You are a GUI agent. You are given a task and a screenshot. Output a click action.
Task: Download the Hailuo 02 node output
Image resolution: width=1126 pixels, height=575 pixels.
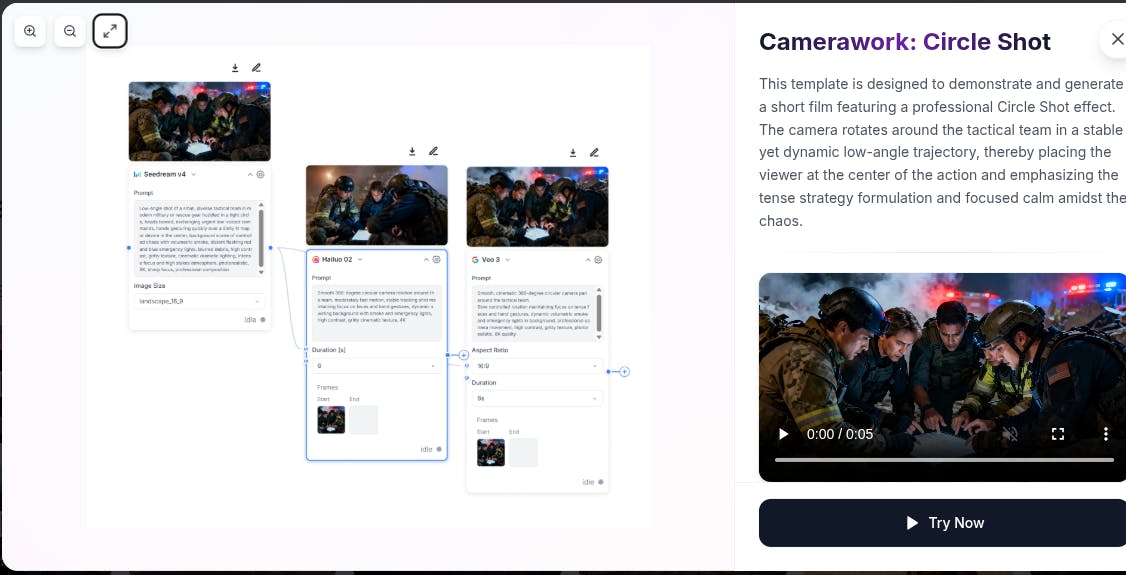point(412,151)
